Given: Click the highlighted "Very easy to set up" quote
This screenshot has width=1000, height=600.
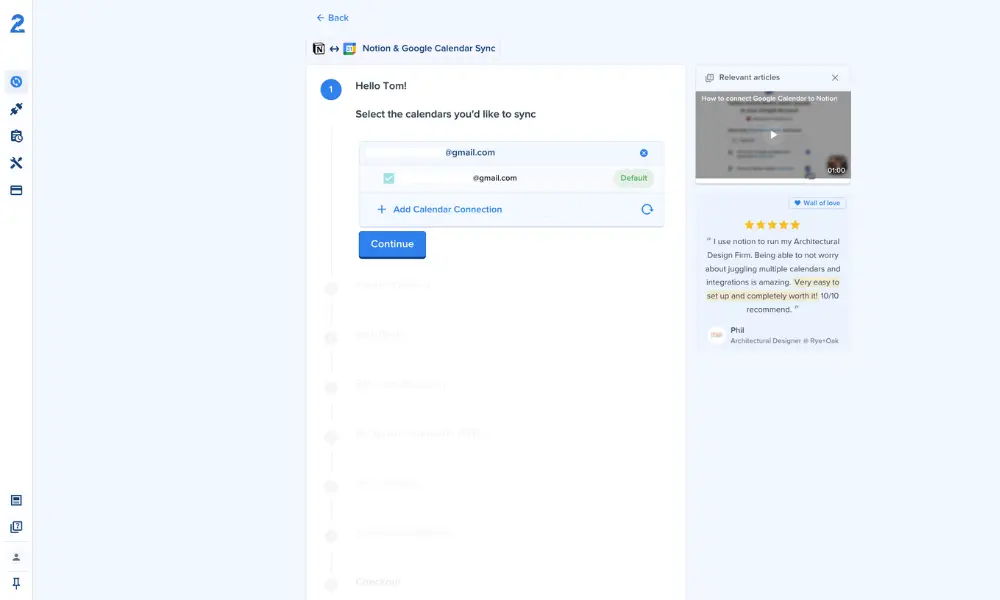Looking at the screenshot, I should (773, 289).
